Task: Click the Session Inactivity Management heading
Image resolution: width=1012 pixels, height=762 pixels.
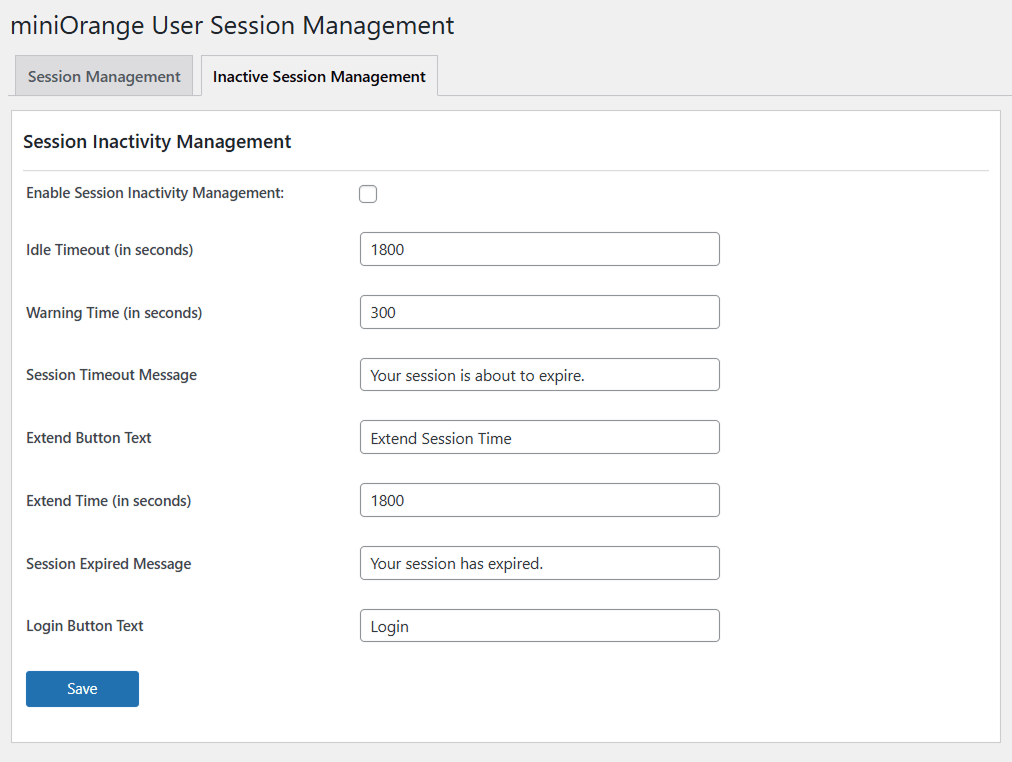Action: point(157,141)
